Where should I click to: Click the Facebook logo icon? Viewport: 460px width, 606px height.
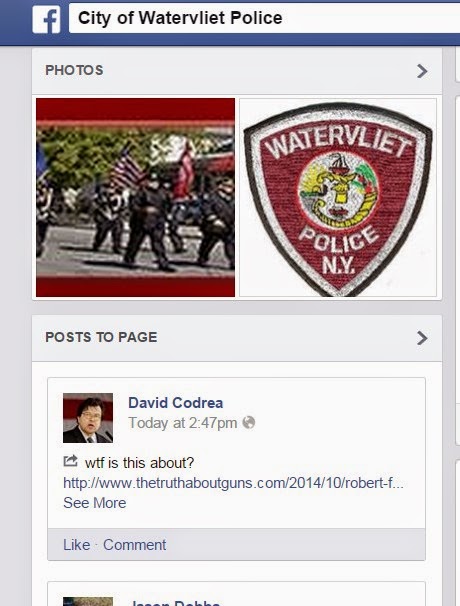click(46, 19)
